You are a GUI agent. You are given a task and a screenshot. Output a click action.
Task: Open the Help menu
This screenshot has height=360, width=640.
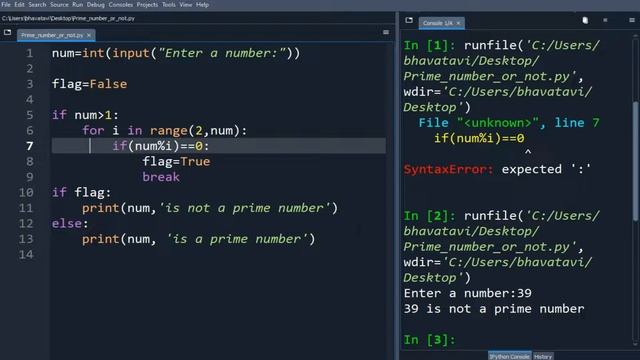202,4
